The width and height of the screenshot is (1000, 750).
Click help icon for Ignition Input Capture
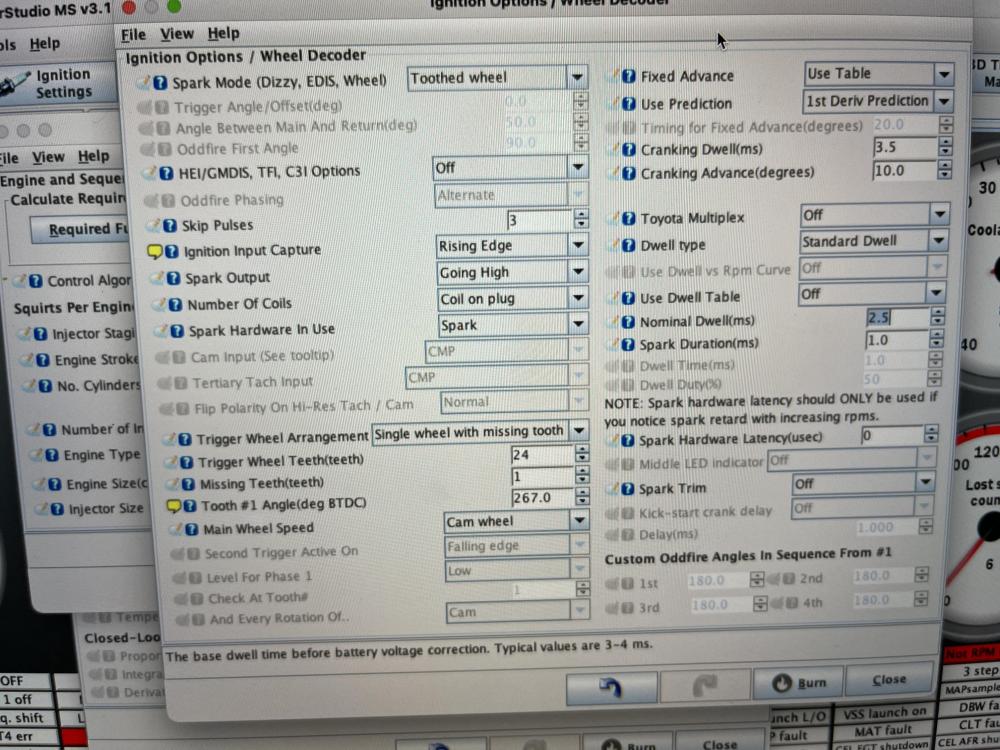[172, 251]
